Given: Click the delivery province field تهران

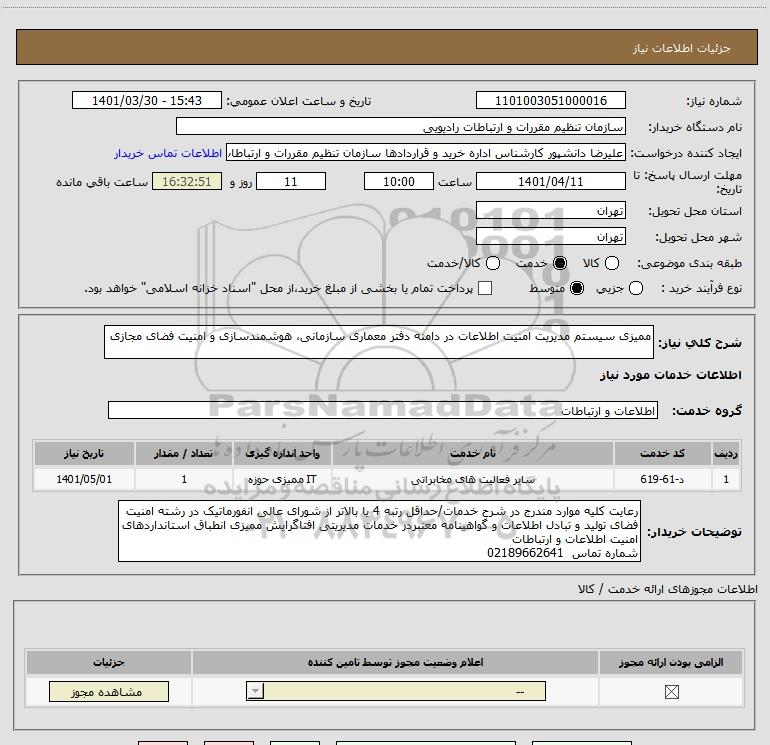Looking at the screenshot, I should [x=550, y=210].
